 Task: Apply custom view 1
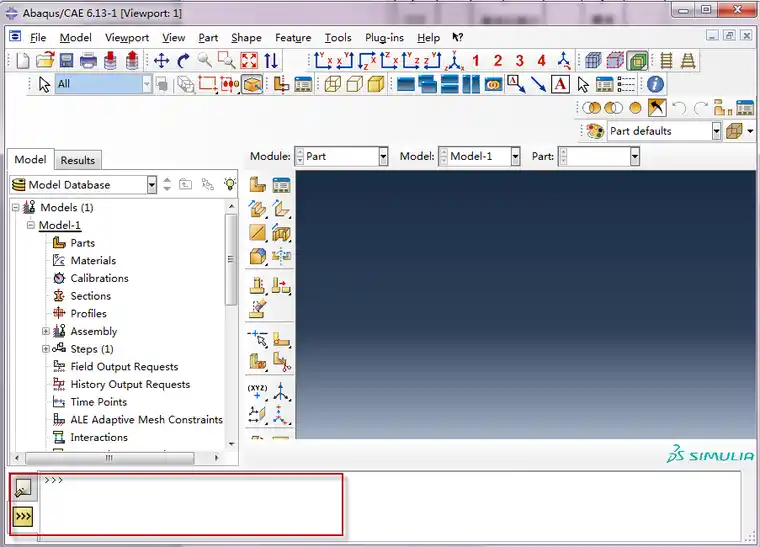pyautogui.click(x=476, y=61)
